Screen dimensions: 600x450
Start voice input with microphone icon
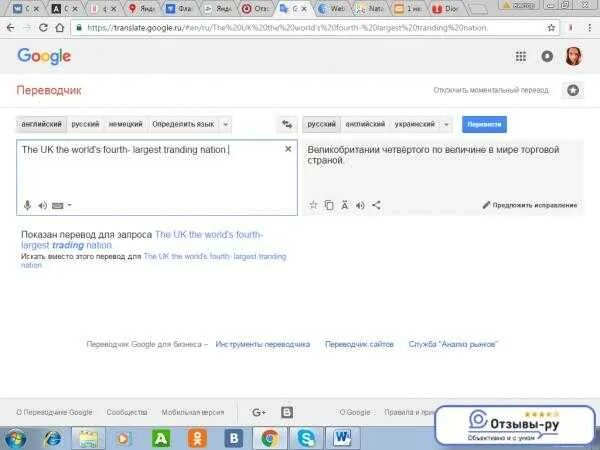[x=27, y=205]
